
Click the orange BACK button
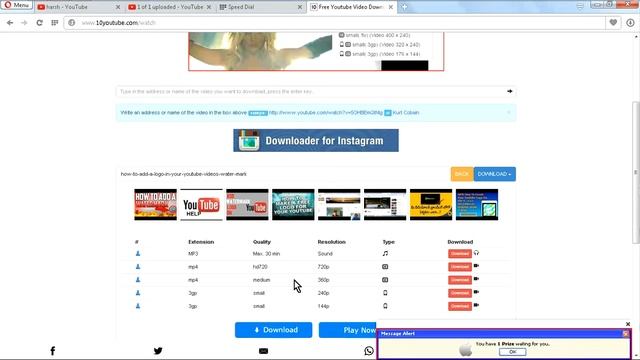(x=462, y=174)
